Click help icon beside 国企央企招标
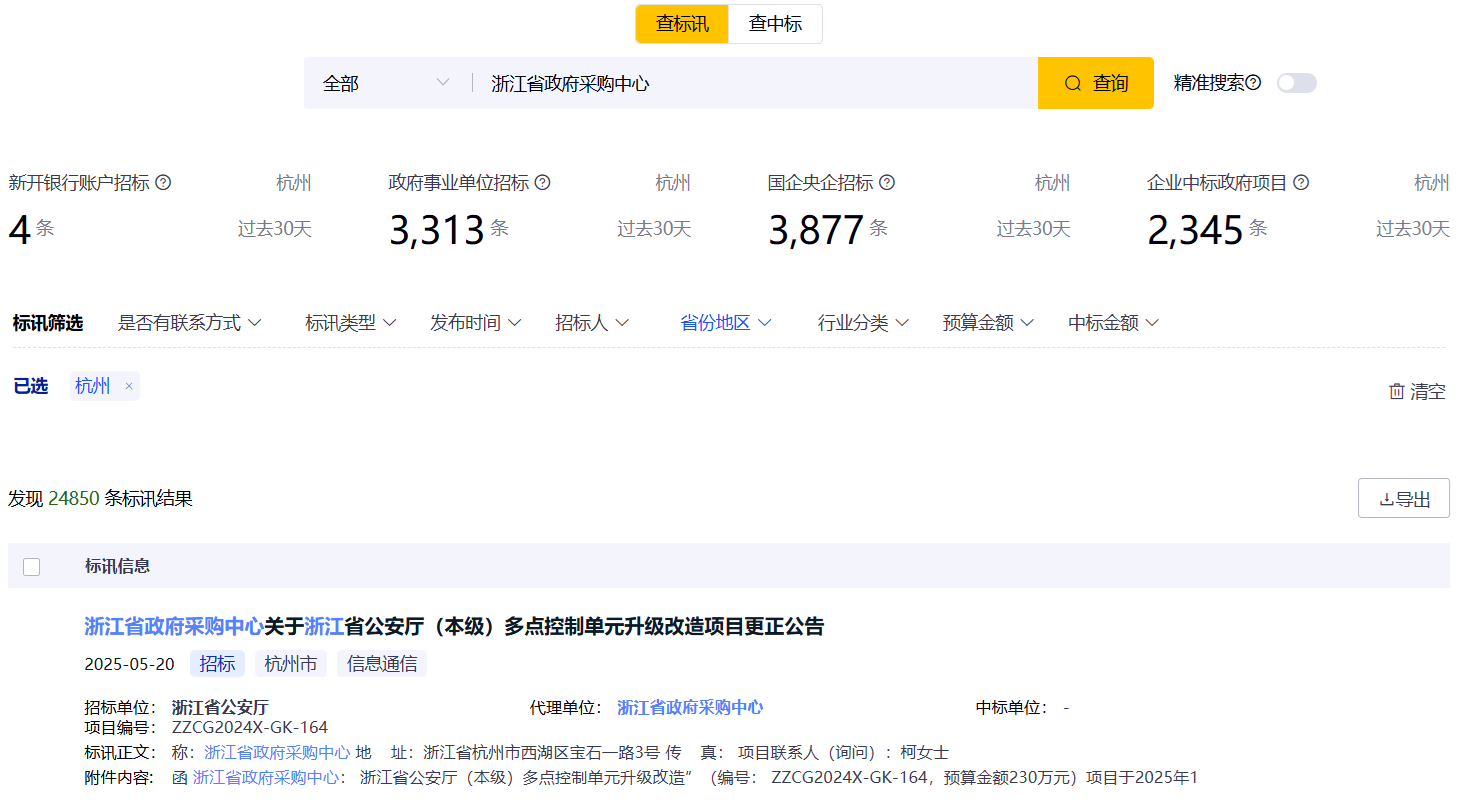The width and height of the screenshot is (1458, 805). 886,183
